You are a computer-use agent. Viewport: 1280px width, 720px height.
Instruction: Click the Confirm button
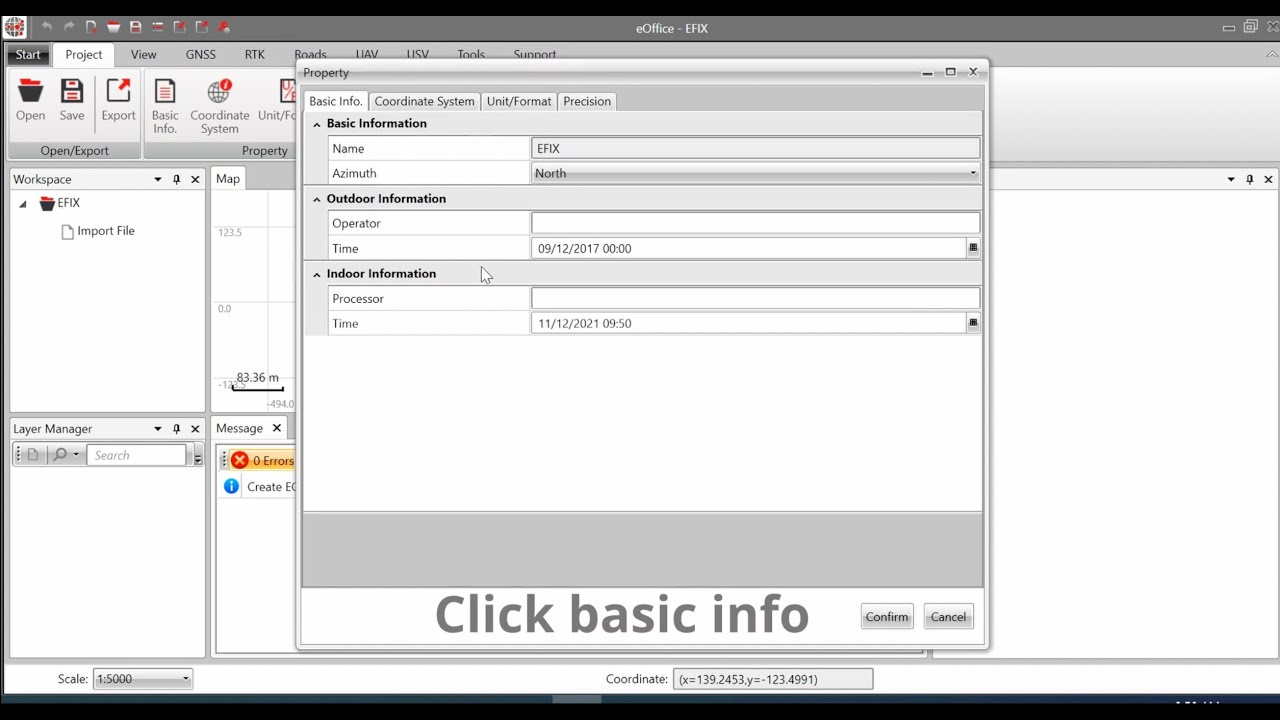[x=887, y=617]
